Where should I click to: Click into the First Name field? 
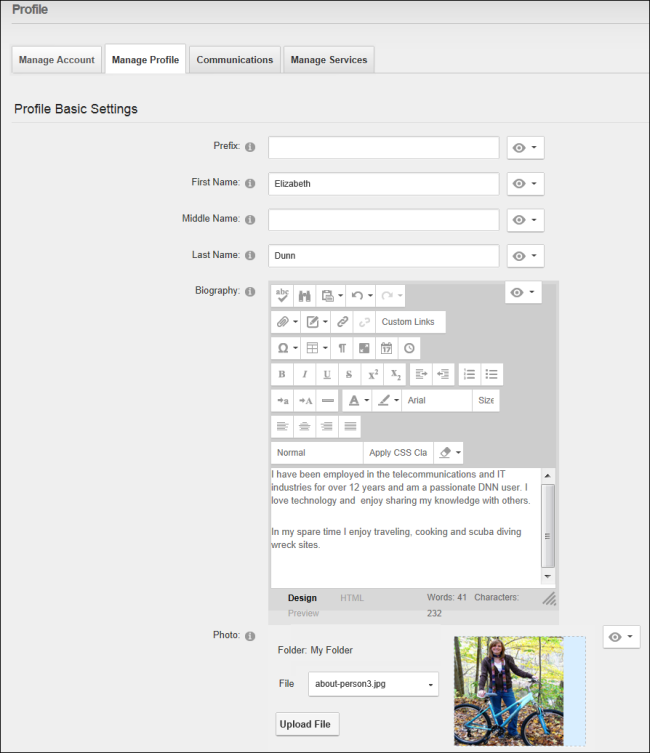384,183
